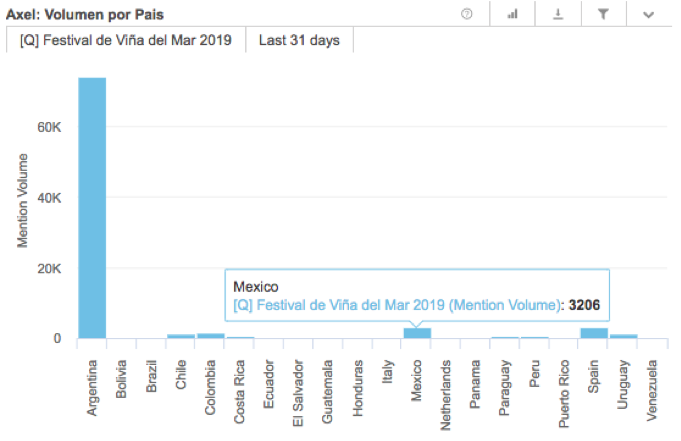Click the Mention Volume axis title

(23, 200)
